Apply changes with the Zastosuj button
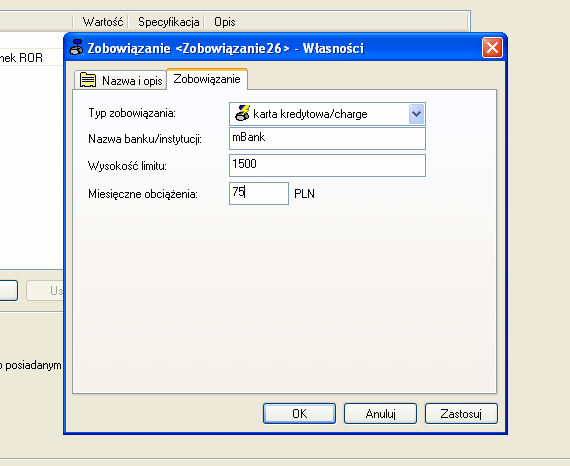 point(461,413)
